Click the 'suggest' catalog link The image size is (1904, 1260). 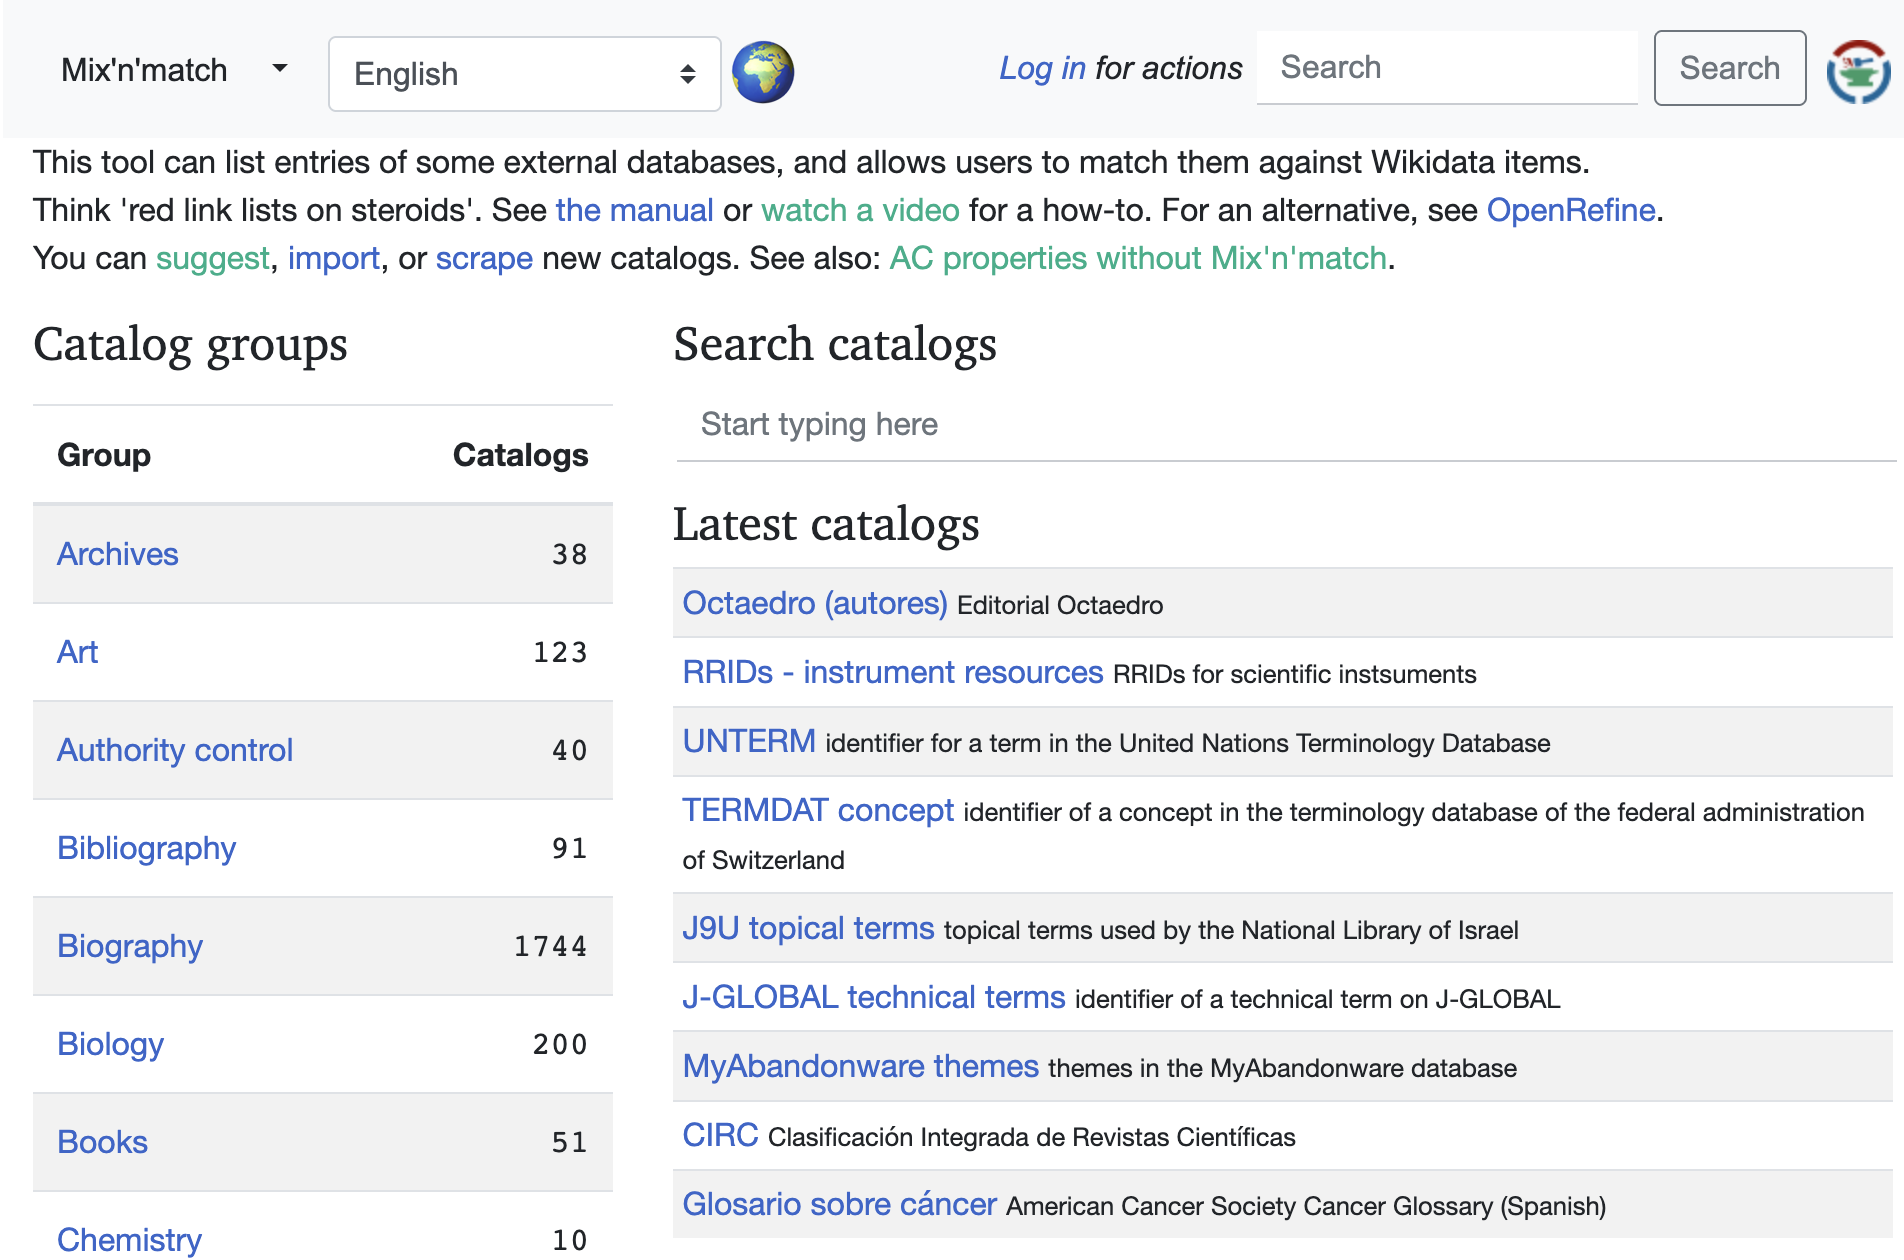pyautogui.click(x=212, y=258)
